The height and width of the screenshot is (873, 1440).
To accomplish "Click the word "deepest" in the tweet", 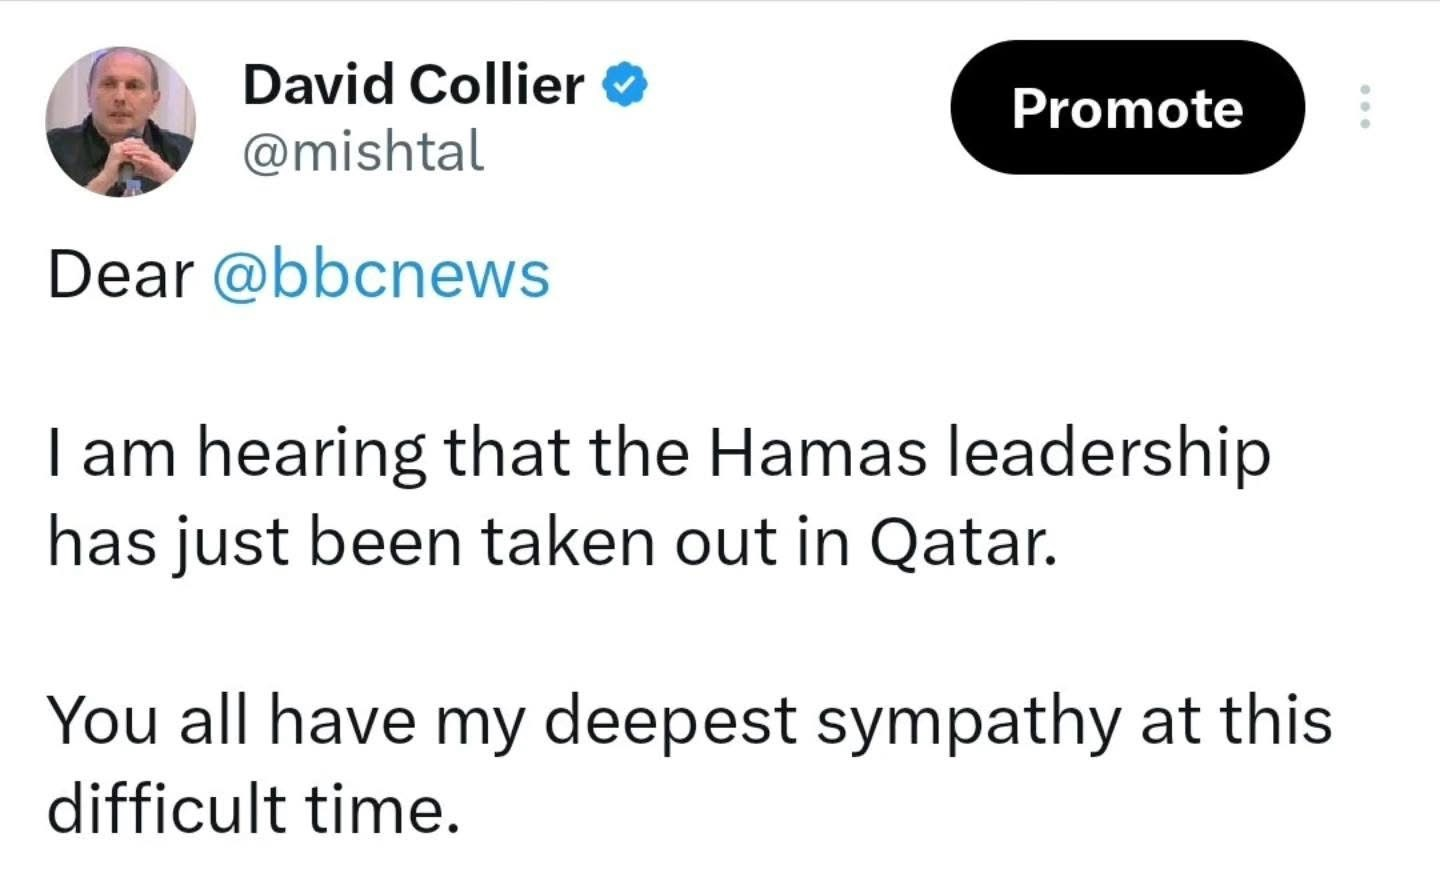I will coord(669,722).
